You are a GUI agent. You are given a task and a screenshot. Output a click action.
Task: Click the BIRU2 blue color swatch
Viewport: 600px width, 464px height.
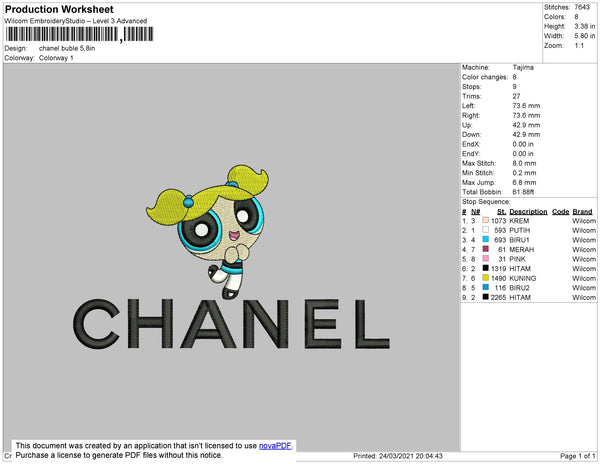coord(486,287)
